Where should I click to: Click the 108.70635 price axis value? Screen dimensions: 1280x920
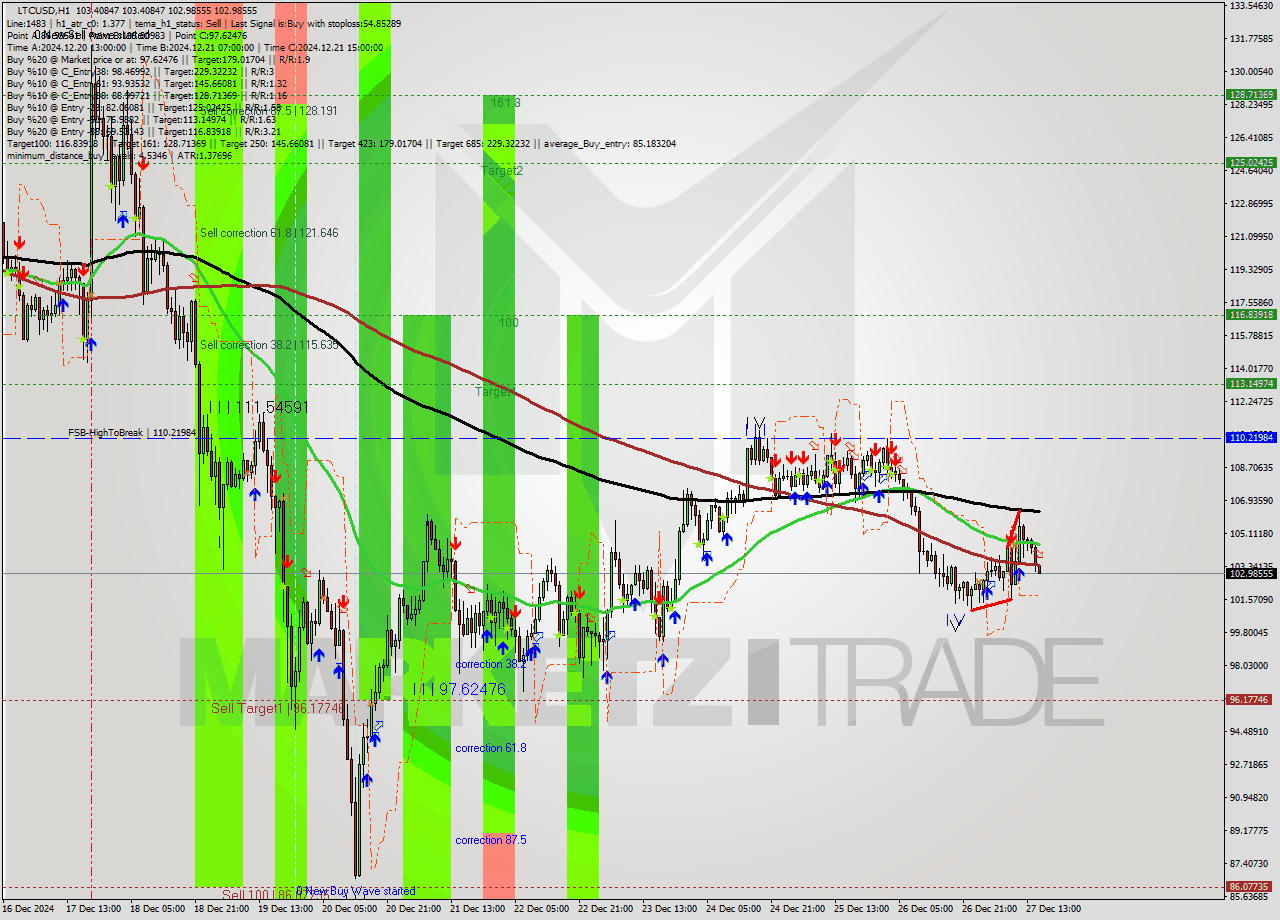point(1251,468)
